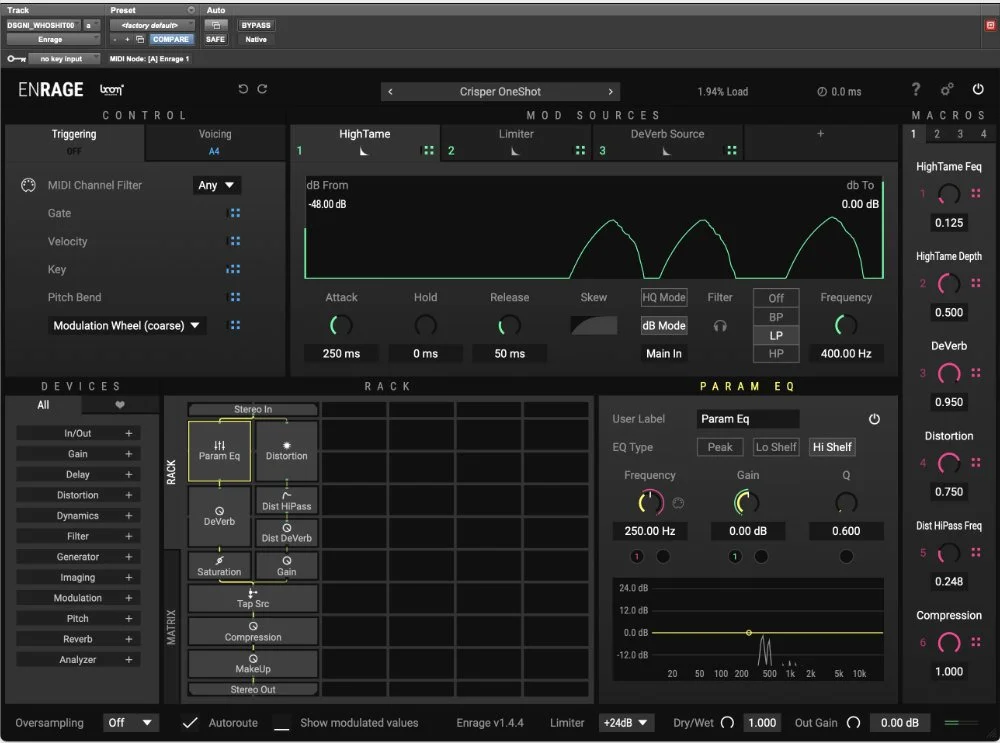Screen dimensions: 1000x743
Task: Open the MIDI Channel Filter Any dropdown
Action: (216, 185)
